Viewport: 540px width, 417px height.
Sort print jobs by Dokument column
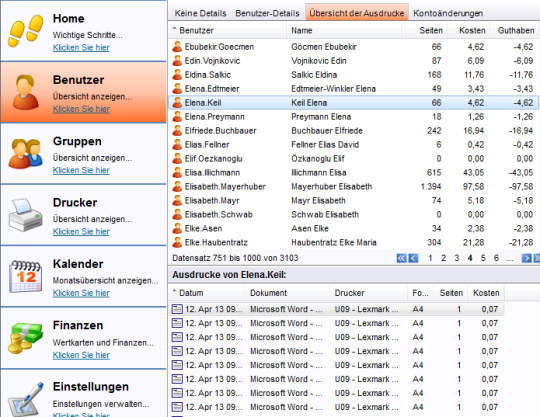click(x=288, y=293)
